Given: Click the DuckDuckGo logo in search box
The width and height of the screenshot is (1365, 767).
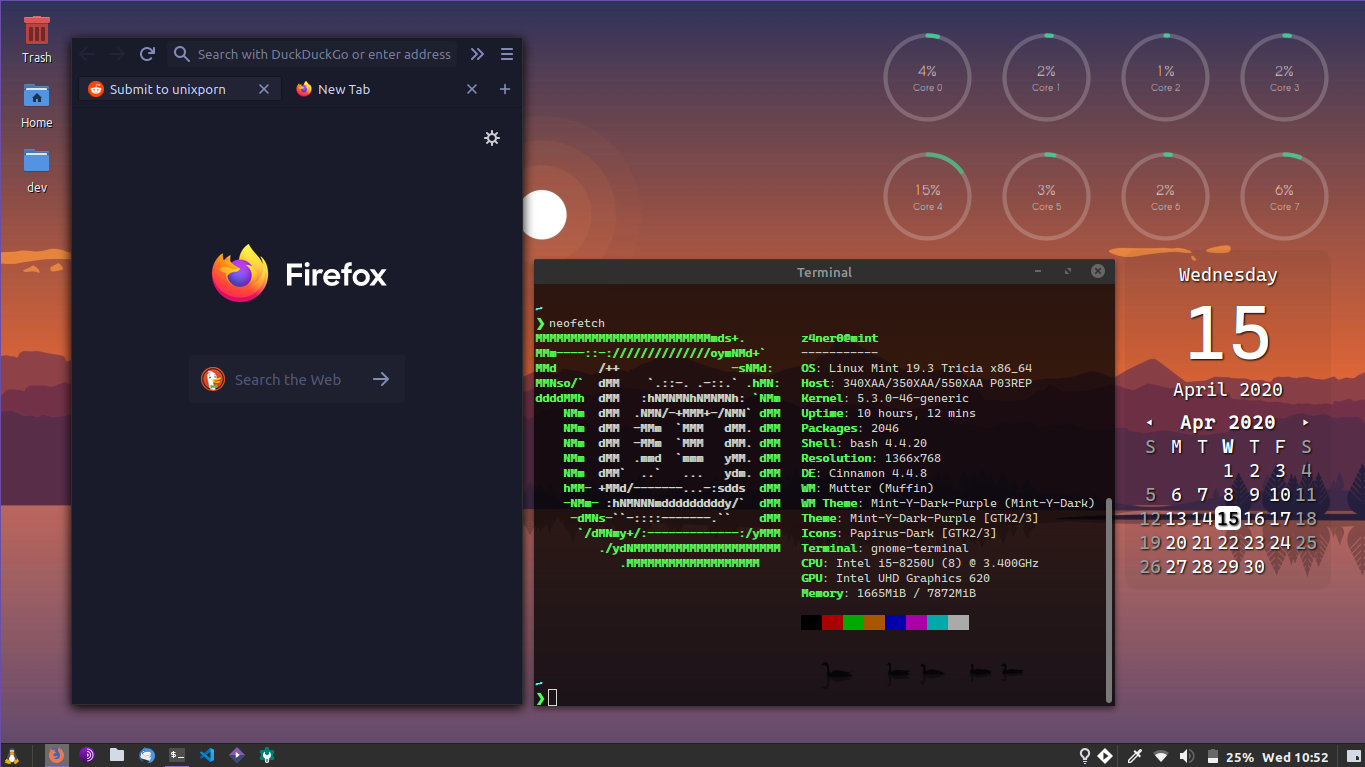Looking at the screenshot, I should pos(212,379).
